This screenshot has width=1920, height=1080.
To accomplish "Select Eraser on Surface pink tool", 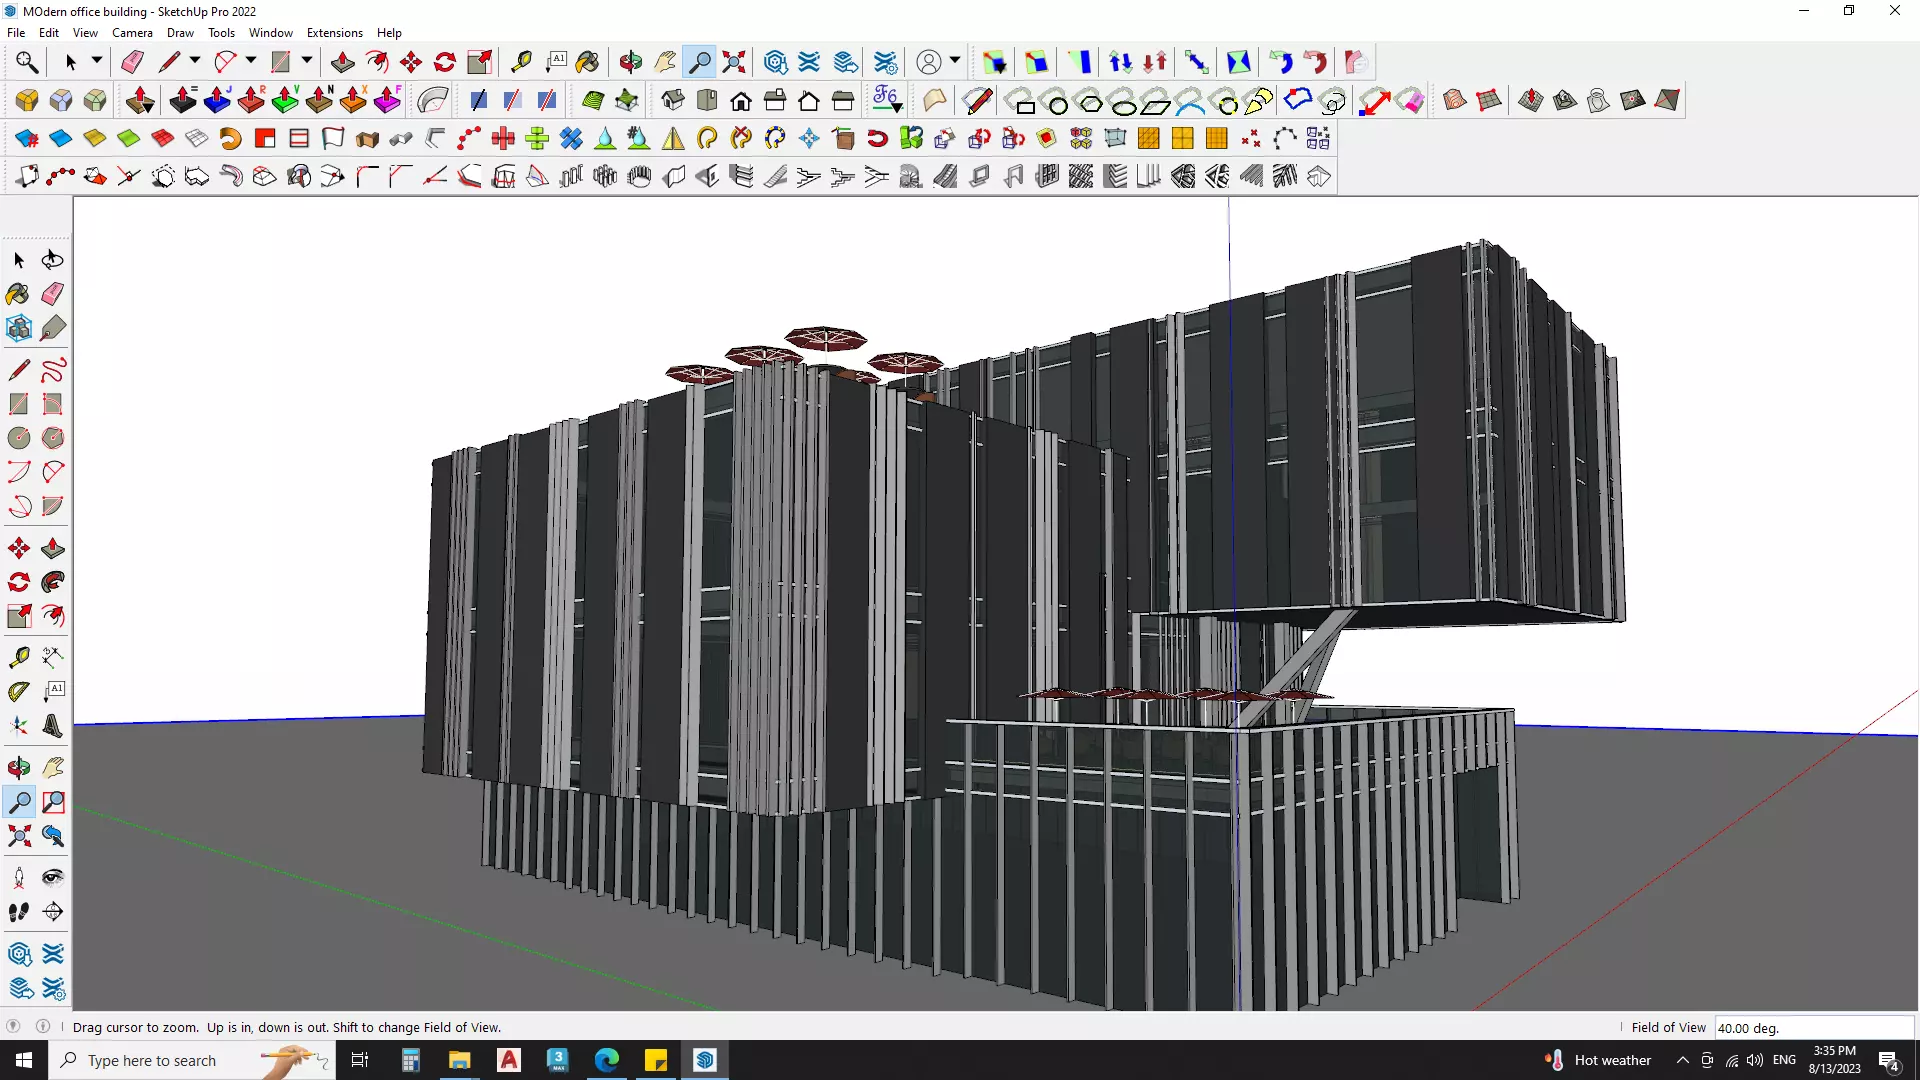I will 1411,101.
